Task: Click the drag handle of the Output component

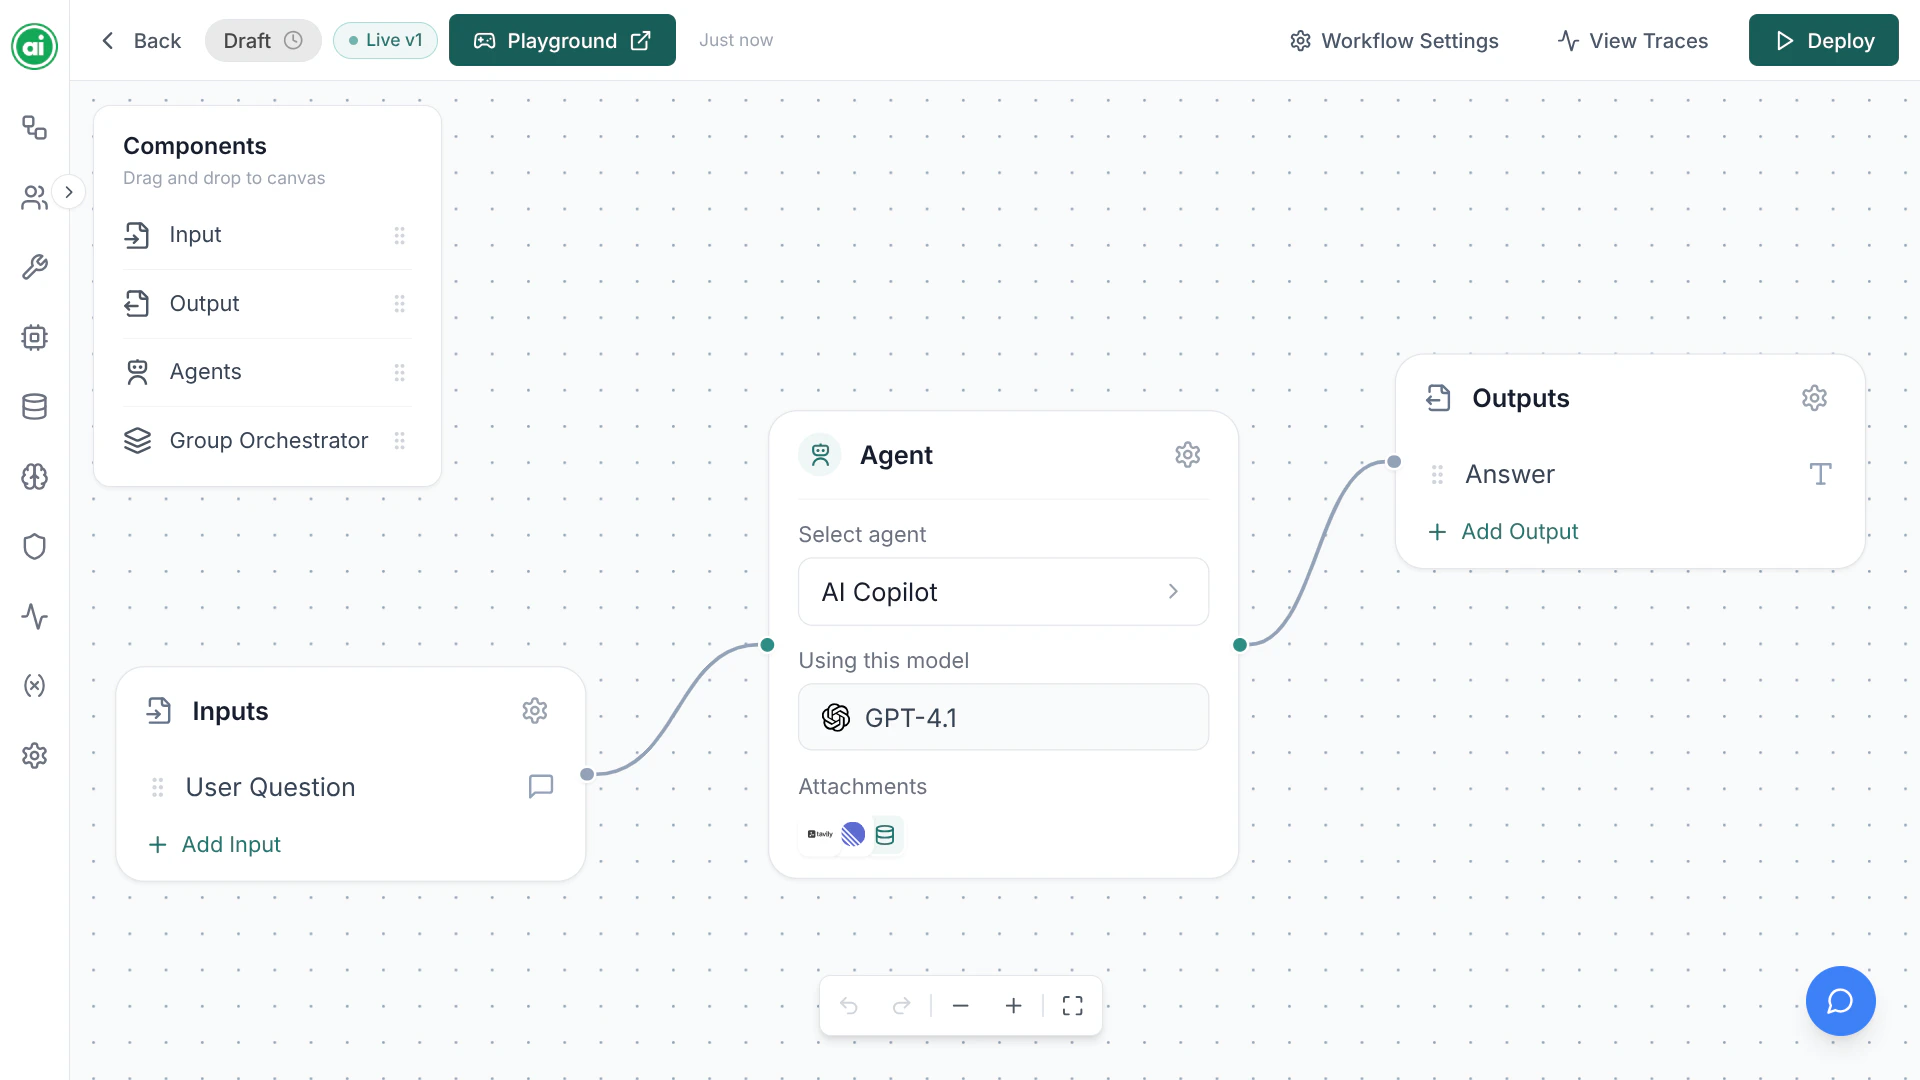Action: coord(400,303)
